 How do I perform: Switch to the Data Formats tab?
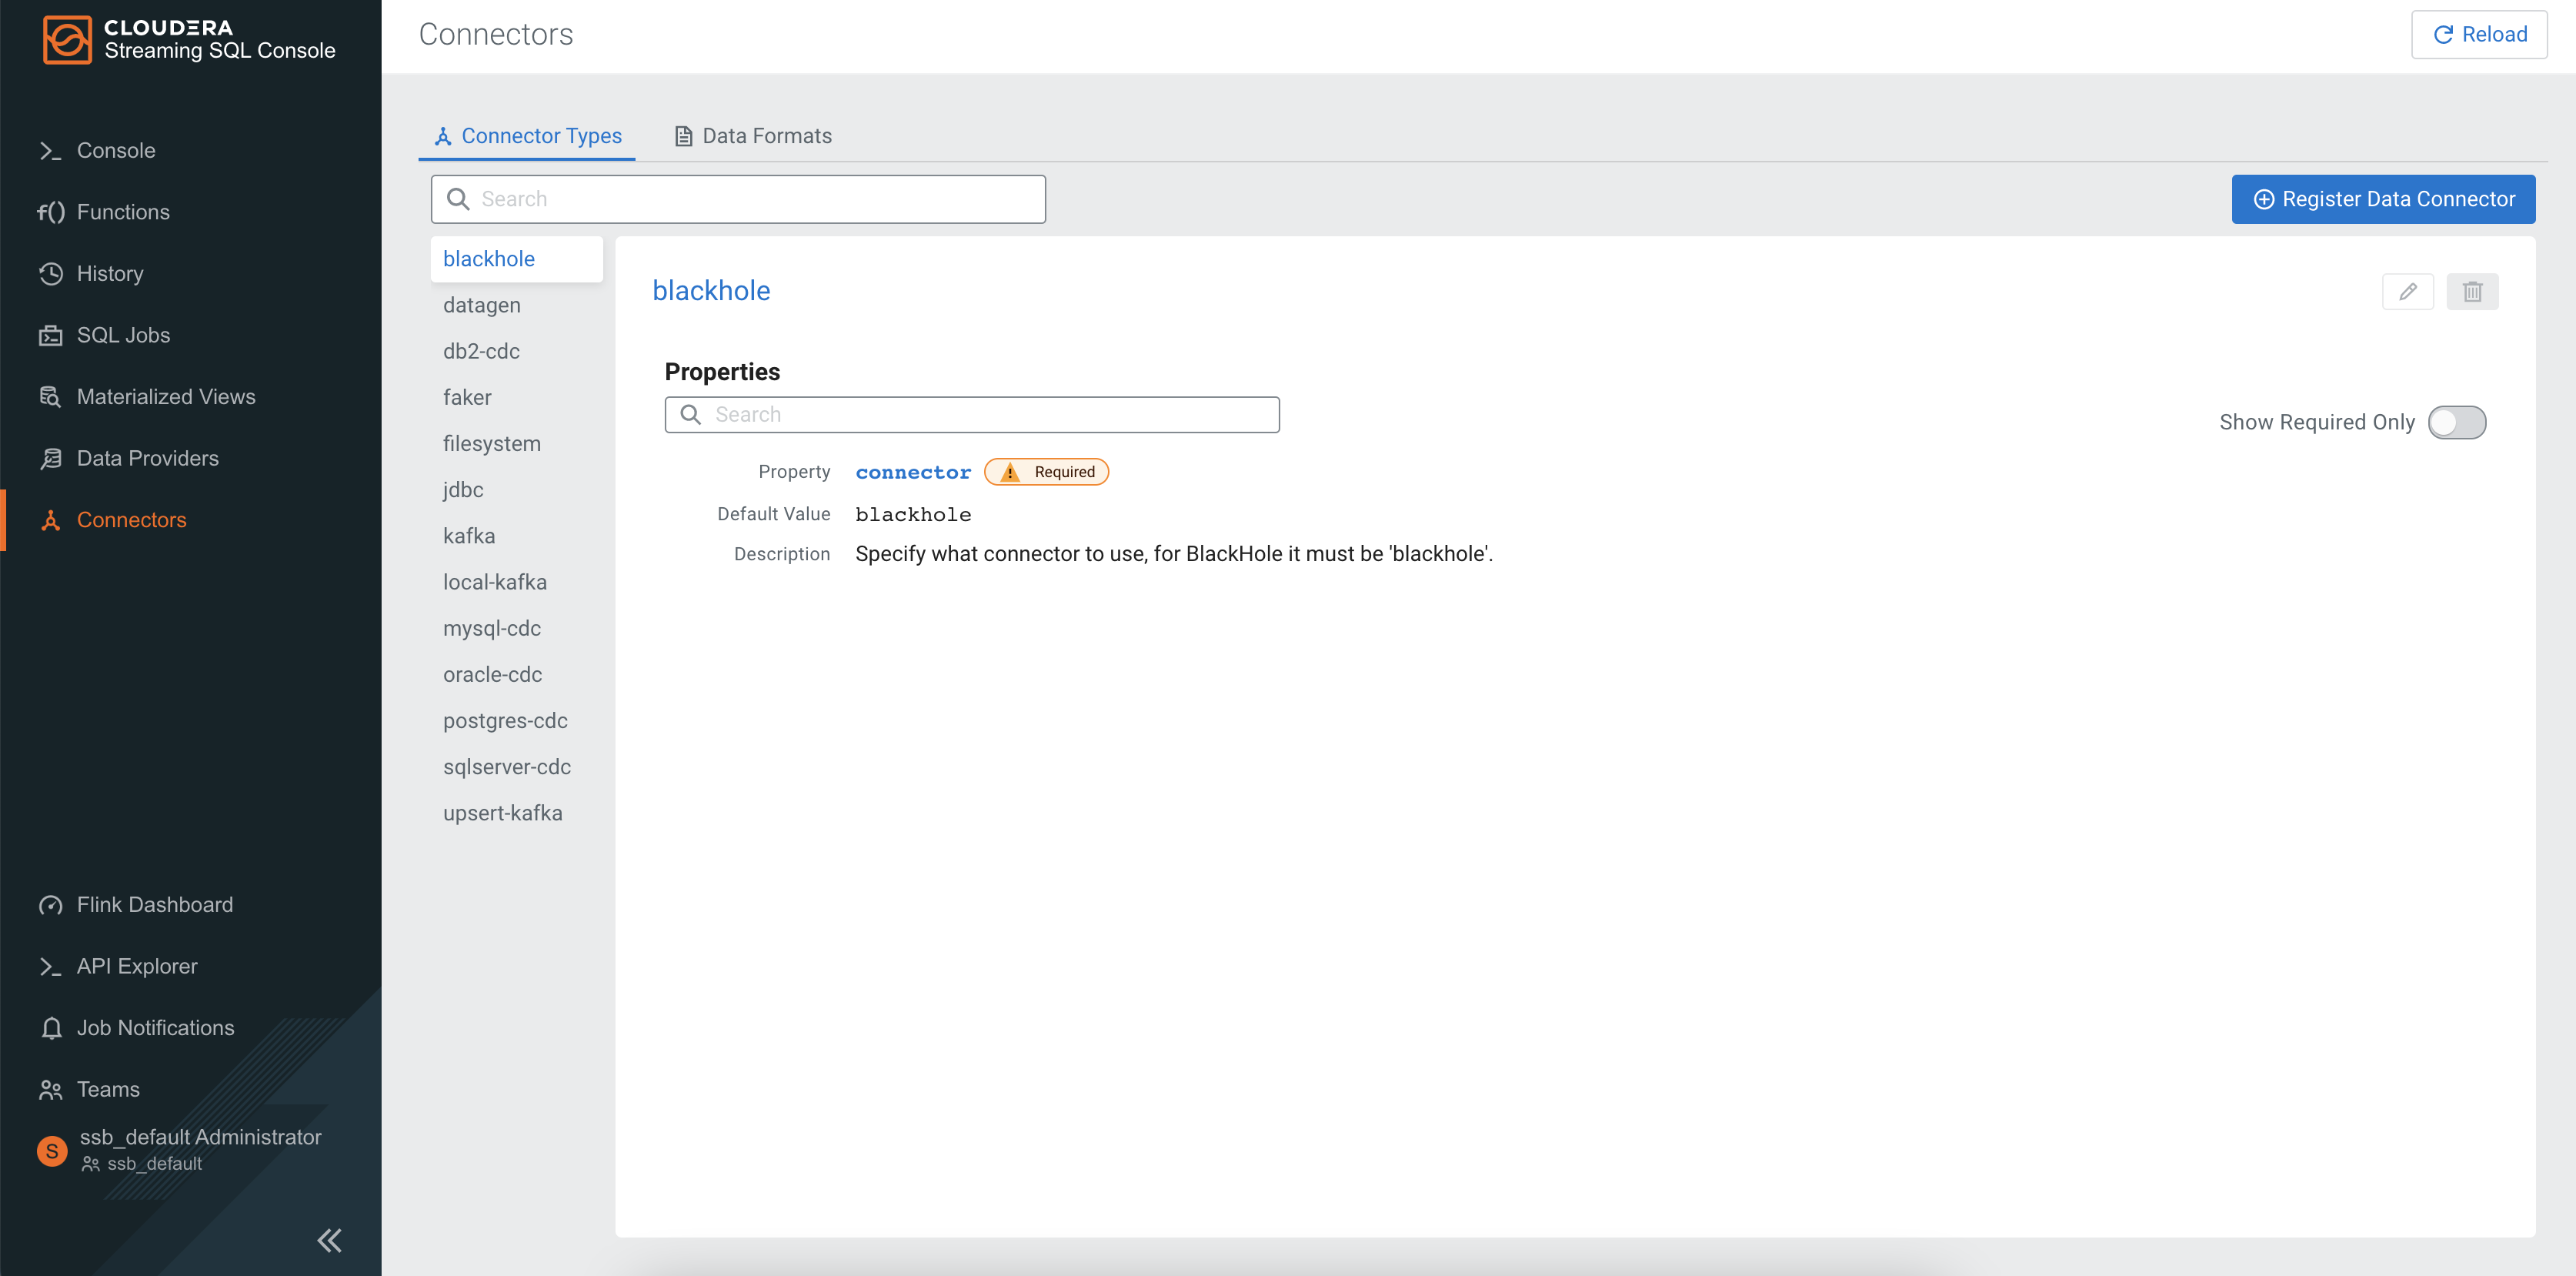click(x=753, y=136)
